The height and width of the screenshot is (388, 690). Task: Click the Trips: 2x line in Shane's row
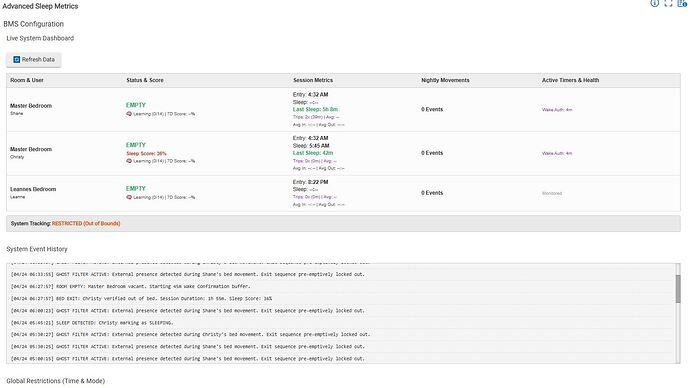point(316,117)
